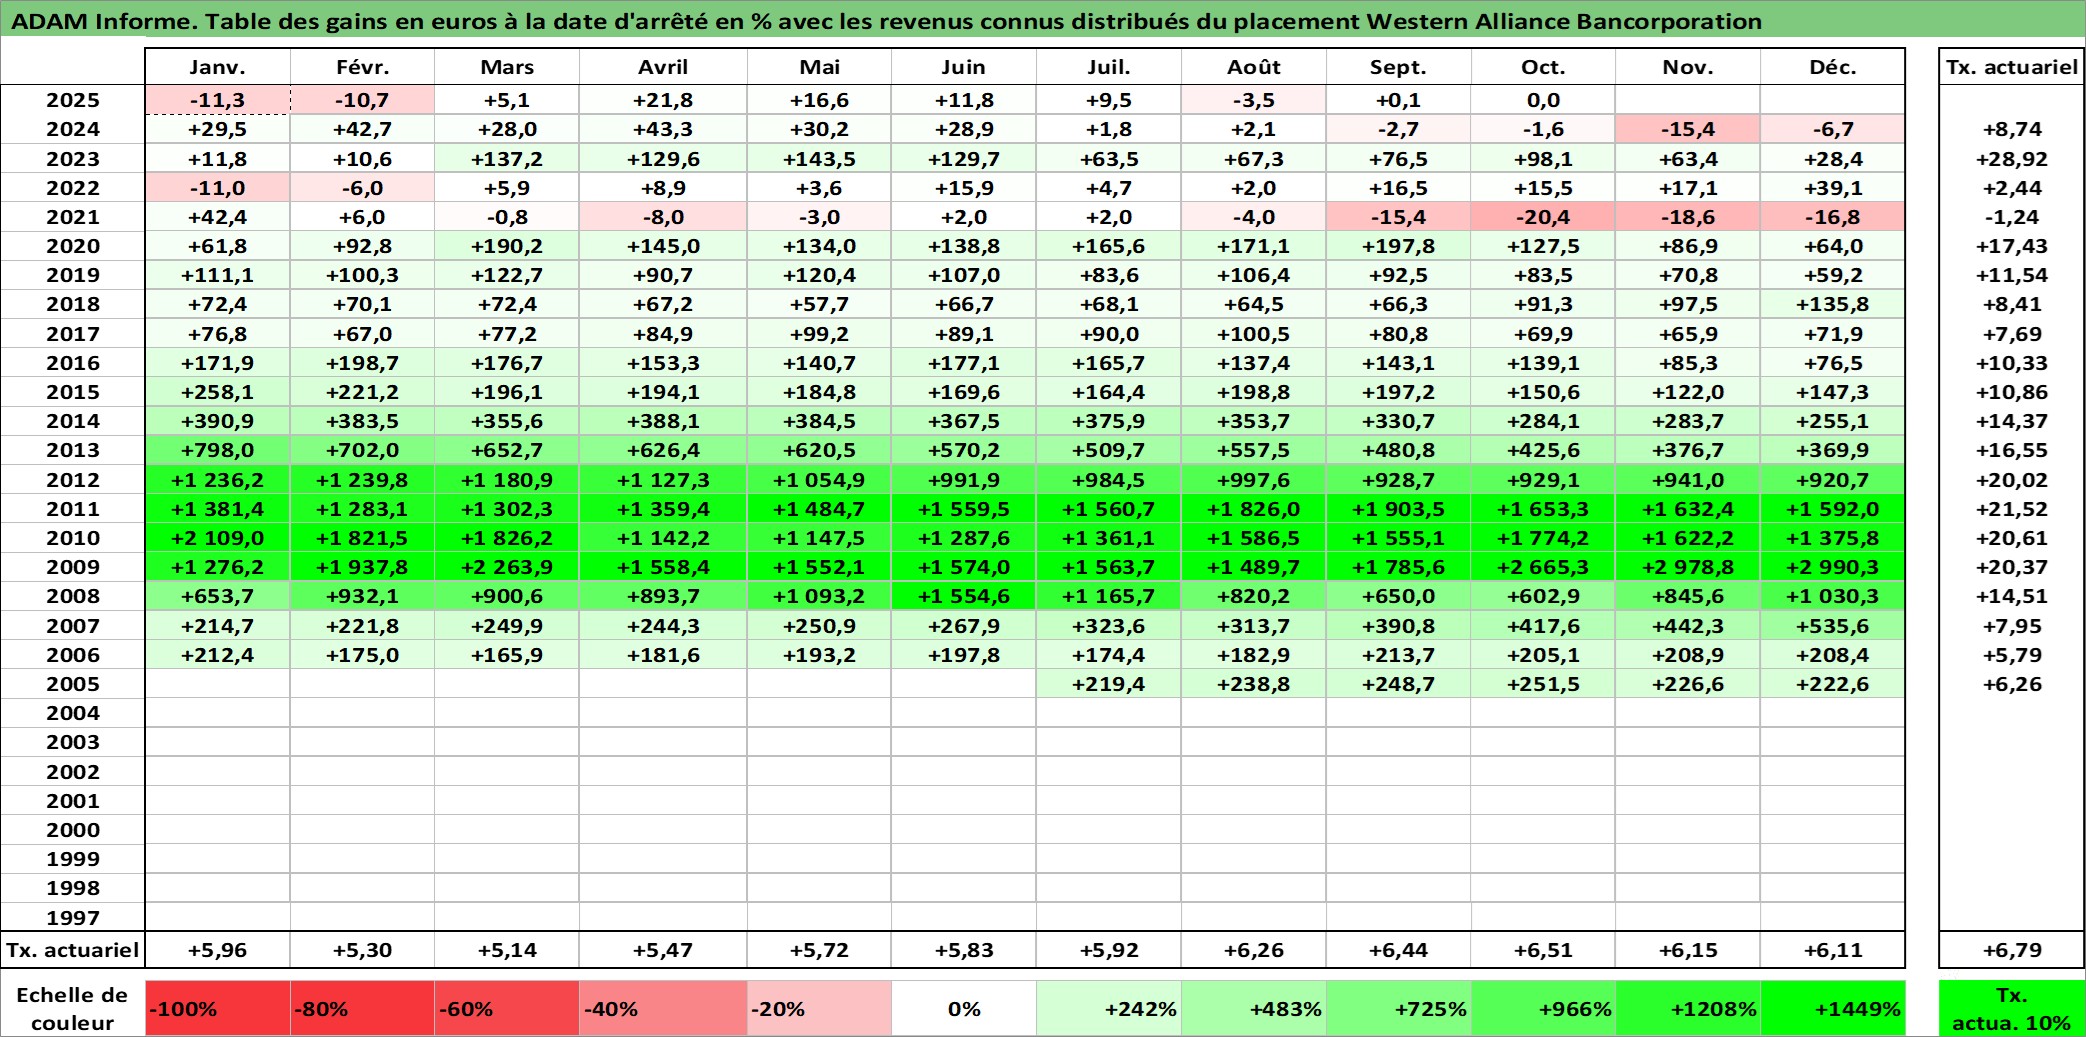2086x1037 pixels.
Task: Click the cell showing +2 263,9
Action: point(507,567)
